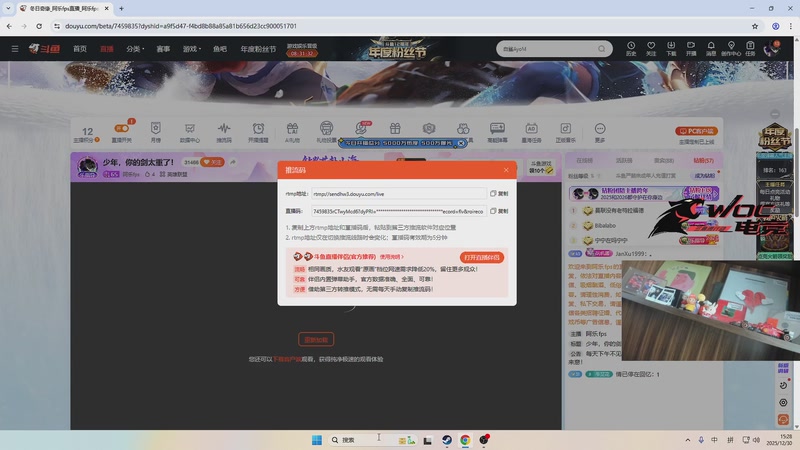This screenshot has width=800, height=450.
Task: Dismiss the blue 5000万 banner with X
Action: pos(461,143)
